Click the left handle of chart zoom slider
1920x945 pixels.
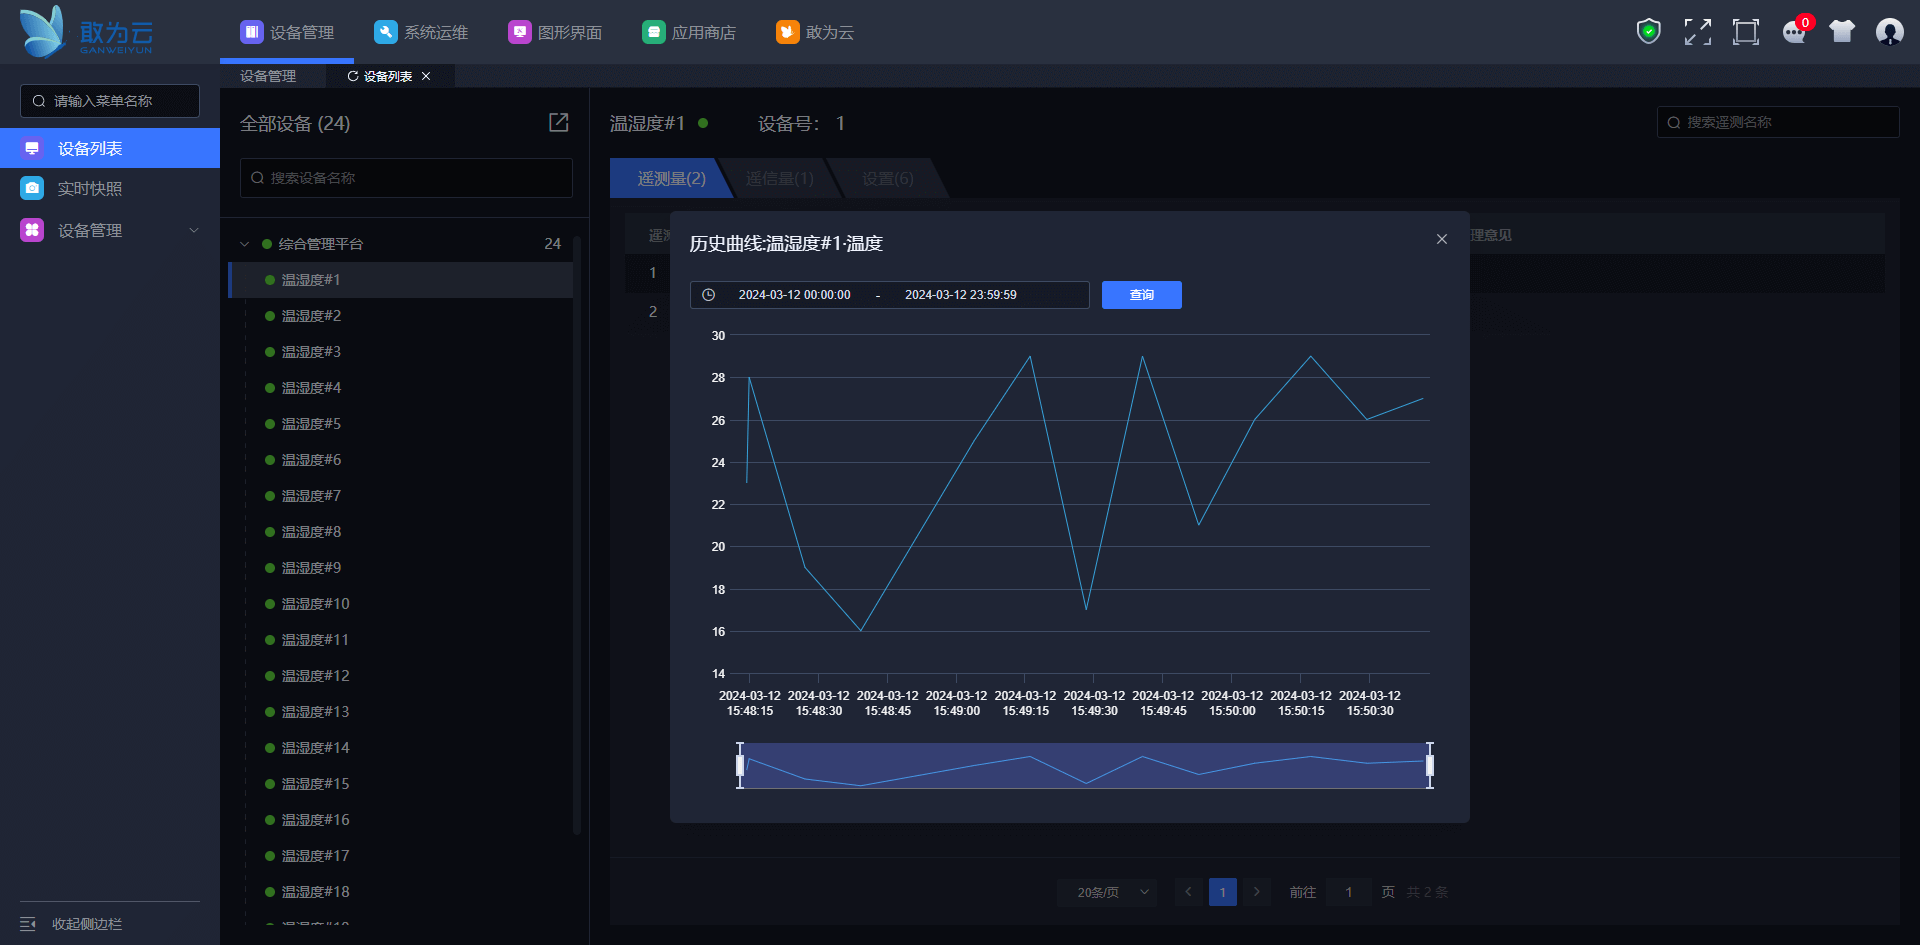point(740,765)
